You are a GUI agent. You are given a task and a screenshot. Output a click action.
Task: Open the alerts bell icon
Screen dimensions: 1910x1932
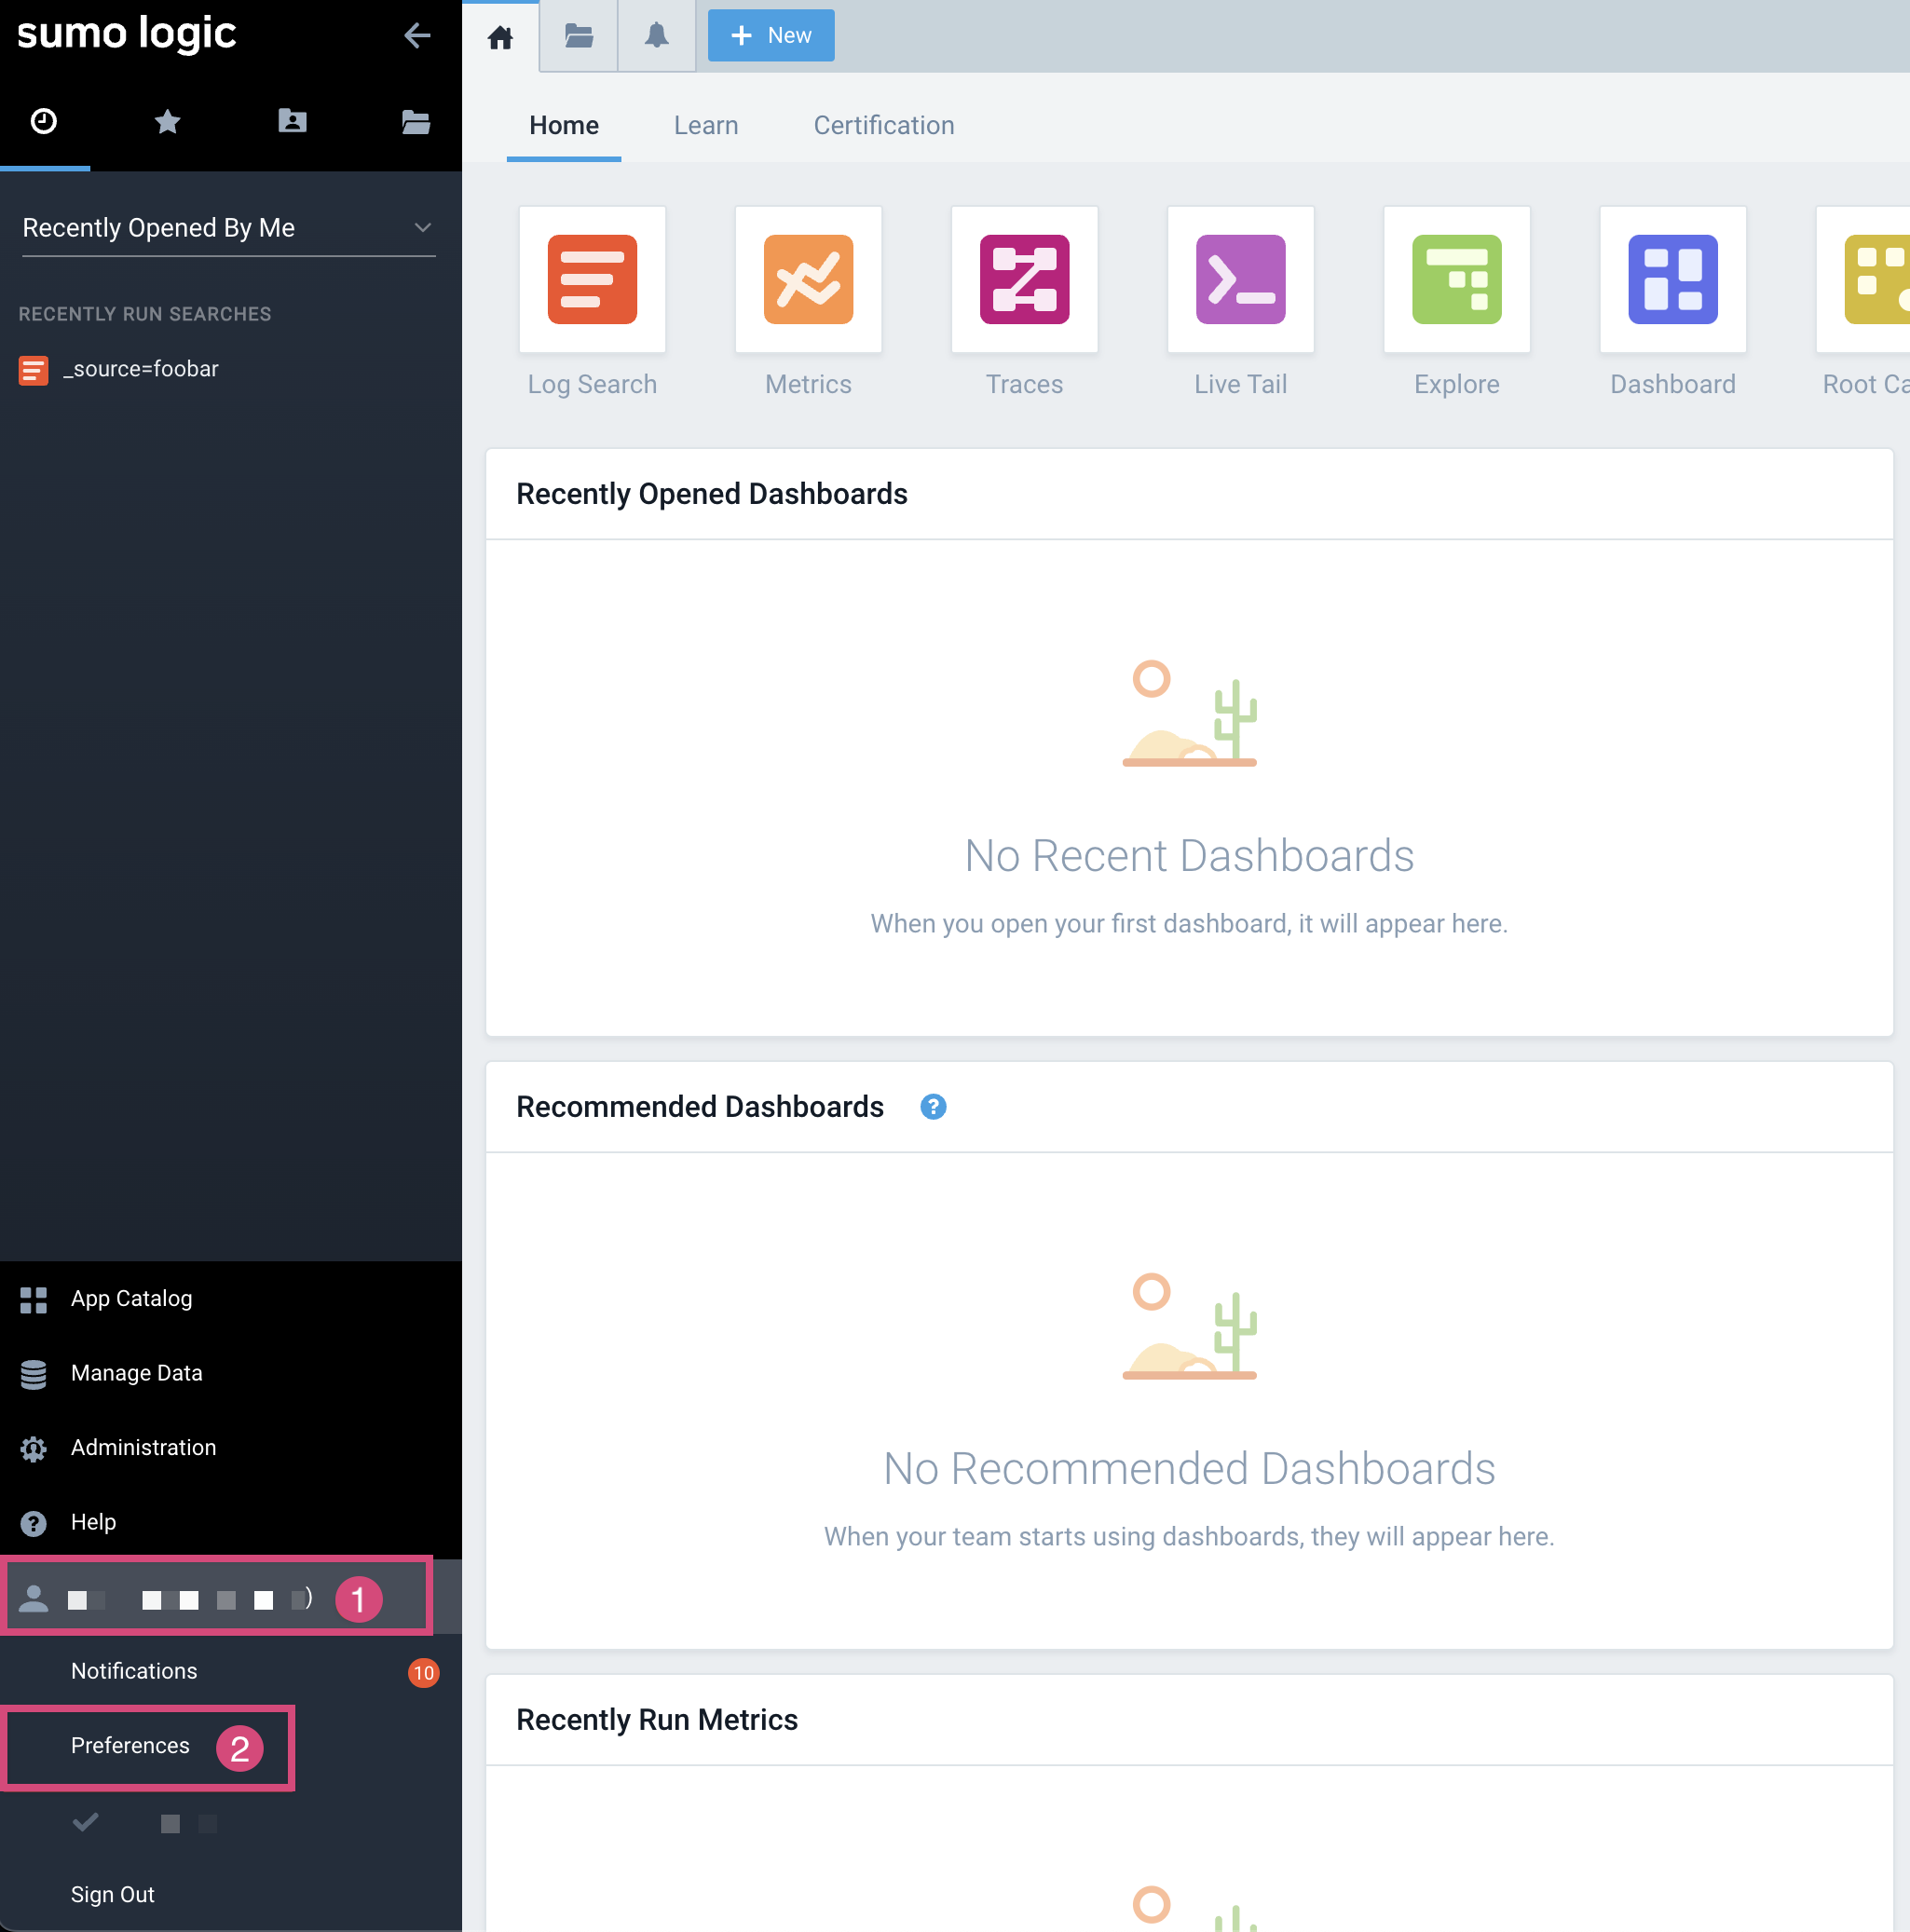coord(657,36)
